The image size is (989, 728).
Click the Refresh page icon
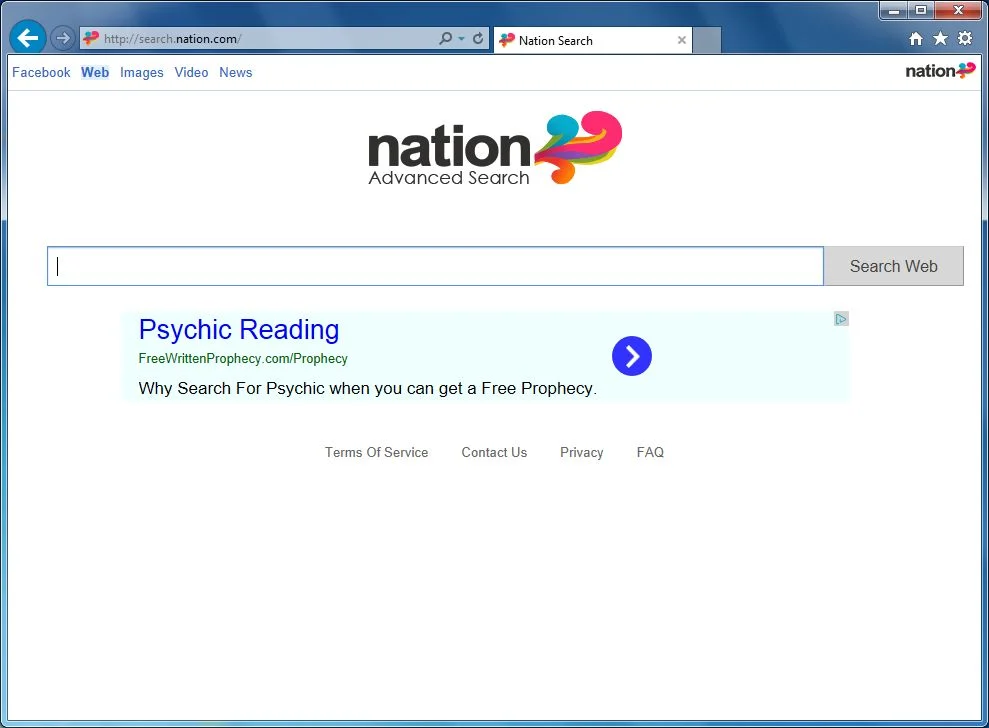tap(478, 38)
